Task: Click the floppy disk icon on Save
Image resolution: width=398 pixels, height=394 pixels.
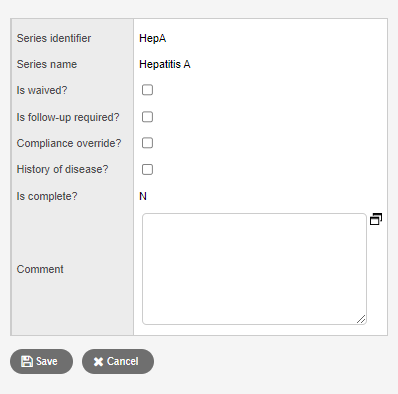Action: pos(27,361)
